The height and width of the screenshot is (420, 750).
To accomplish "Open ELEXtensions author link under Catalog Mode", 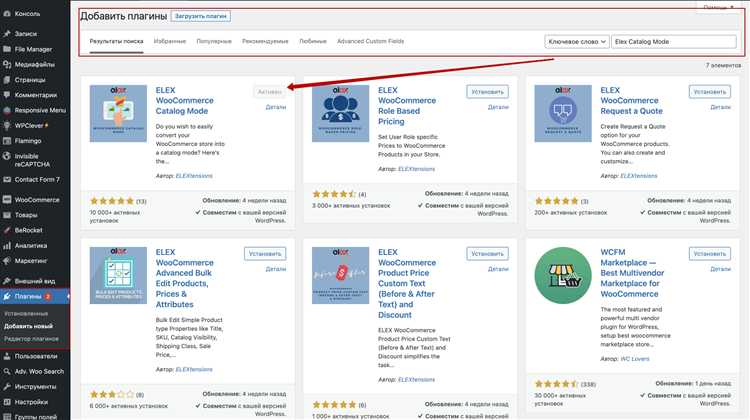I will pos(194,176).
